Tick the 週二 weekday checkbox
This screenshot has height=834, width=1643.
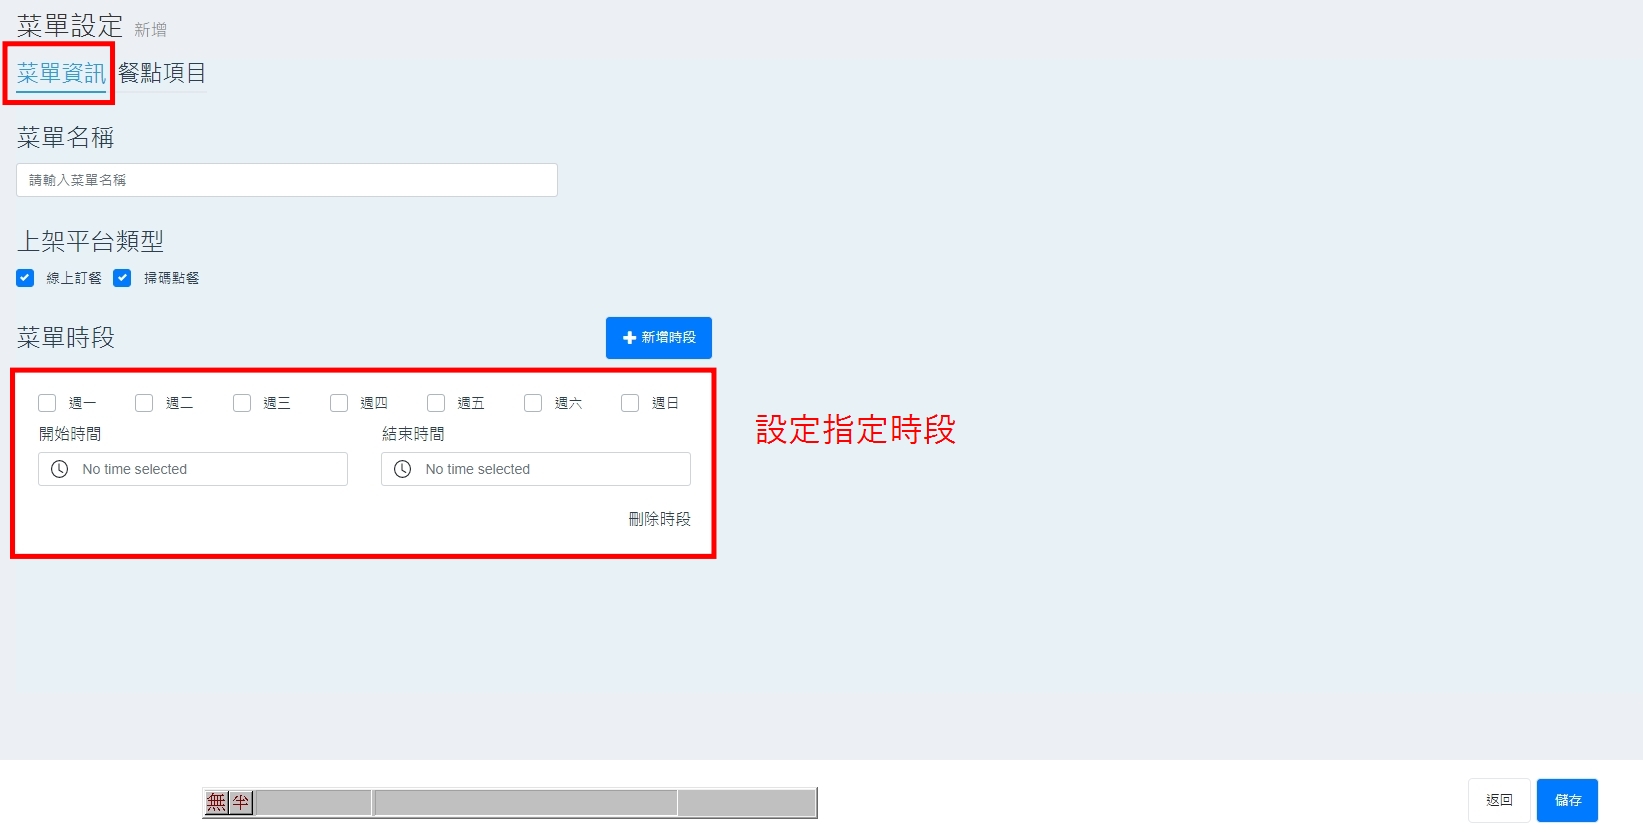coord(144,403)
